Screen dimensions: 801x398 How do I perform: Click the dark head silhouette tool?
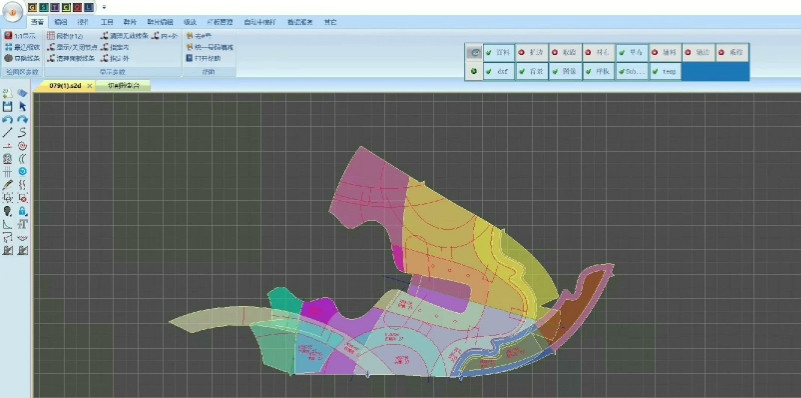[7, 211]
